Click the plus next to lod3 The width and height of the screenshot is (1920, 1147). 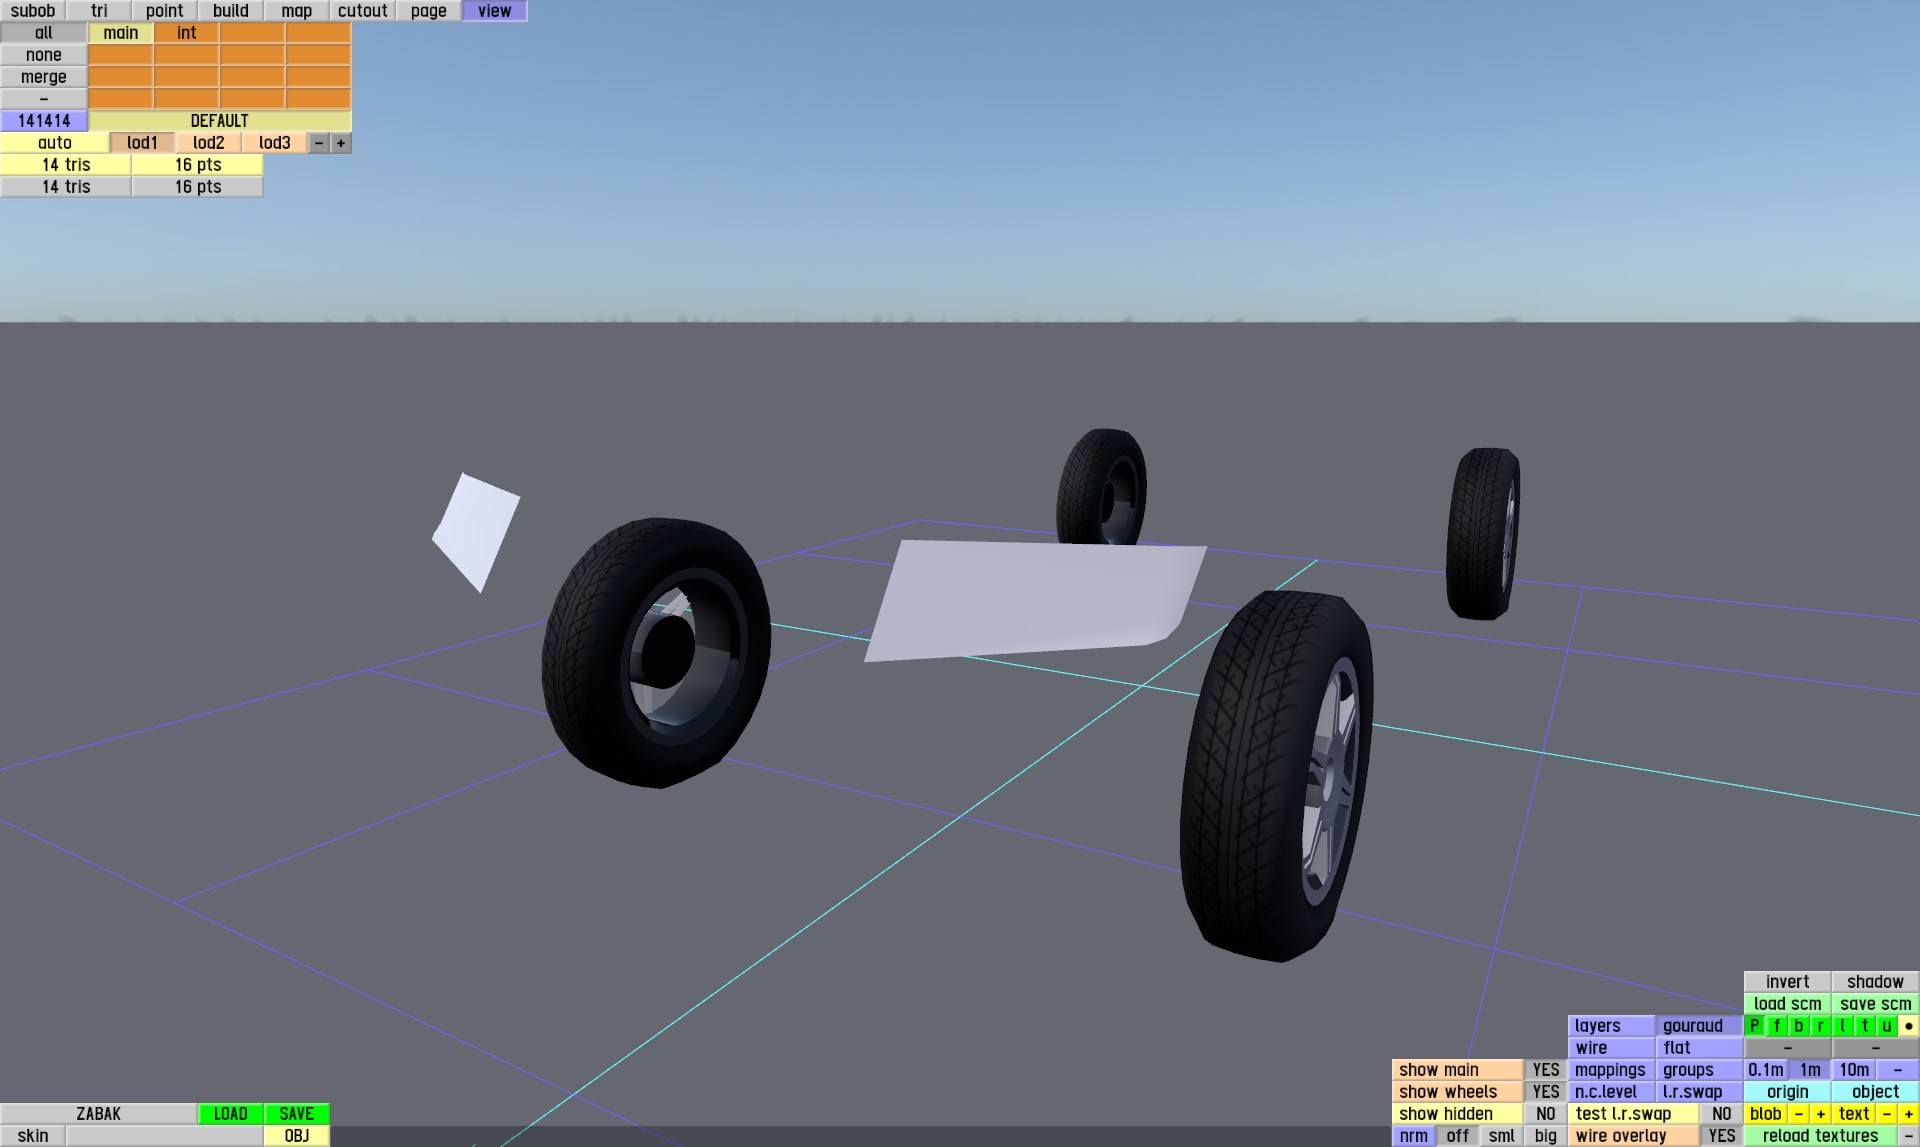(341, 143)
